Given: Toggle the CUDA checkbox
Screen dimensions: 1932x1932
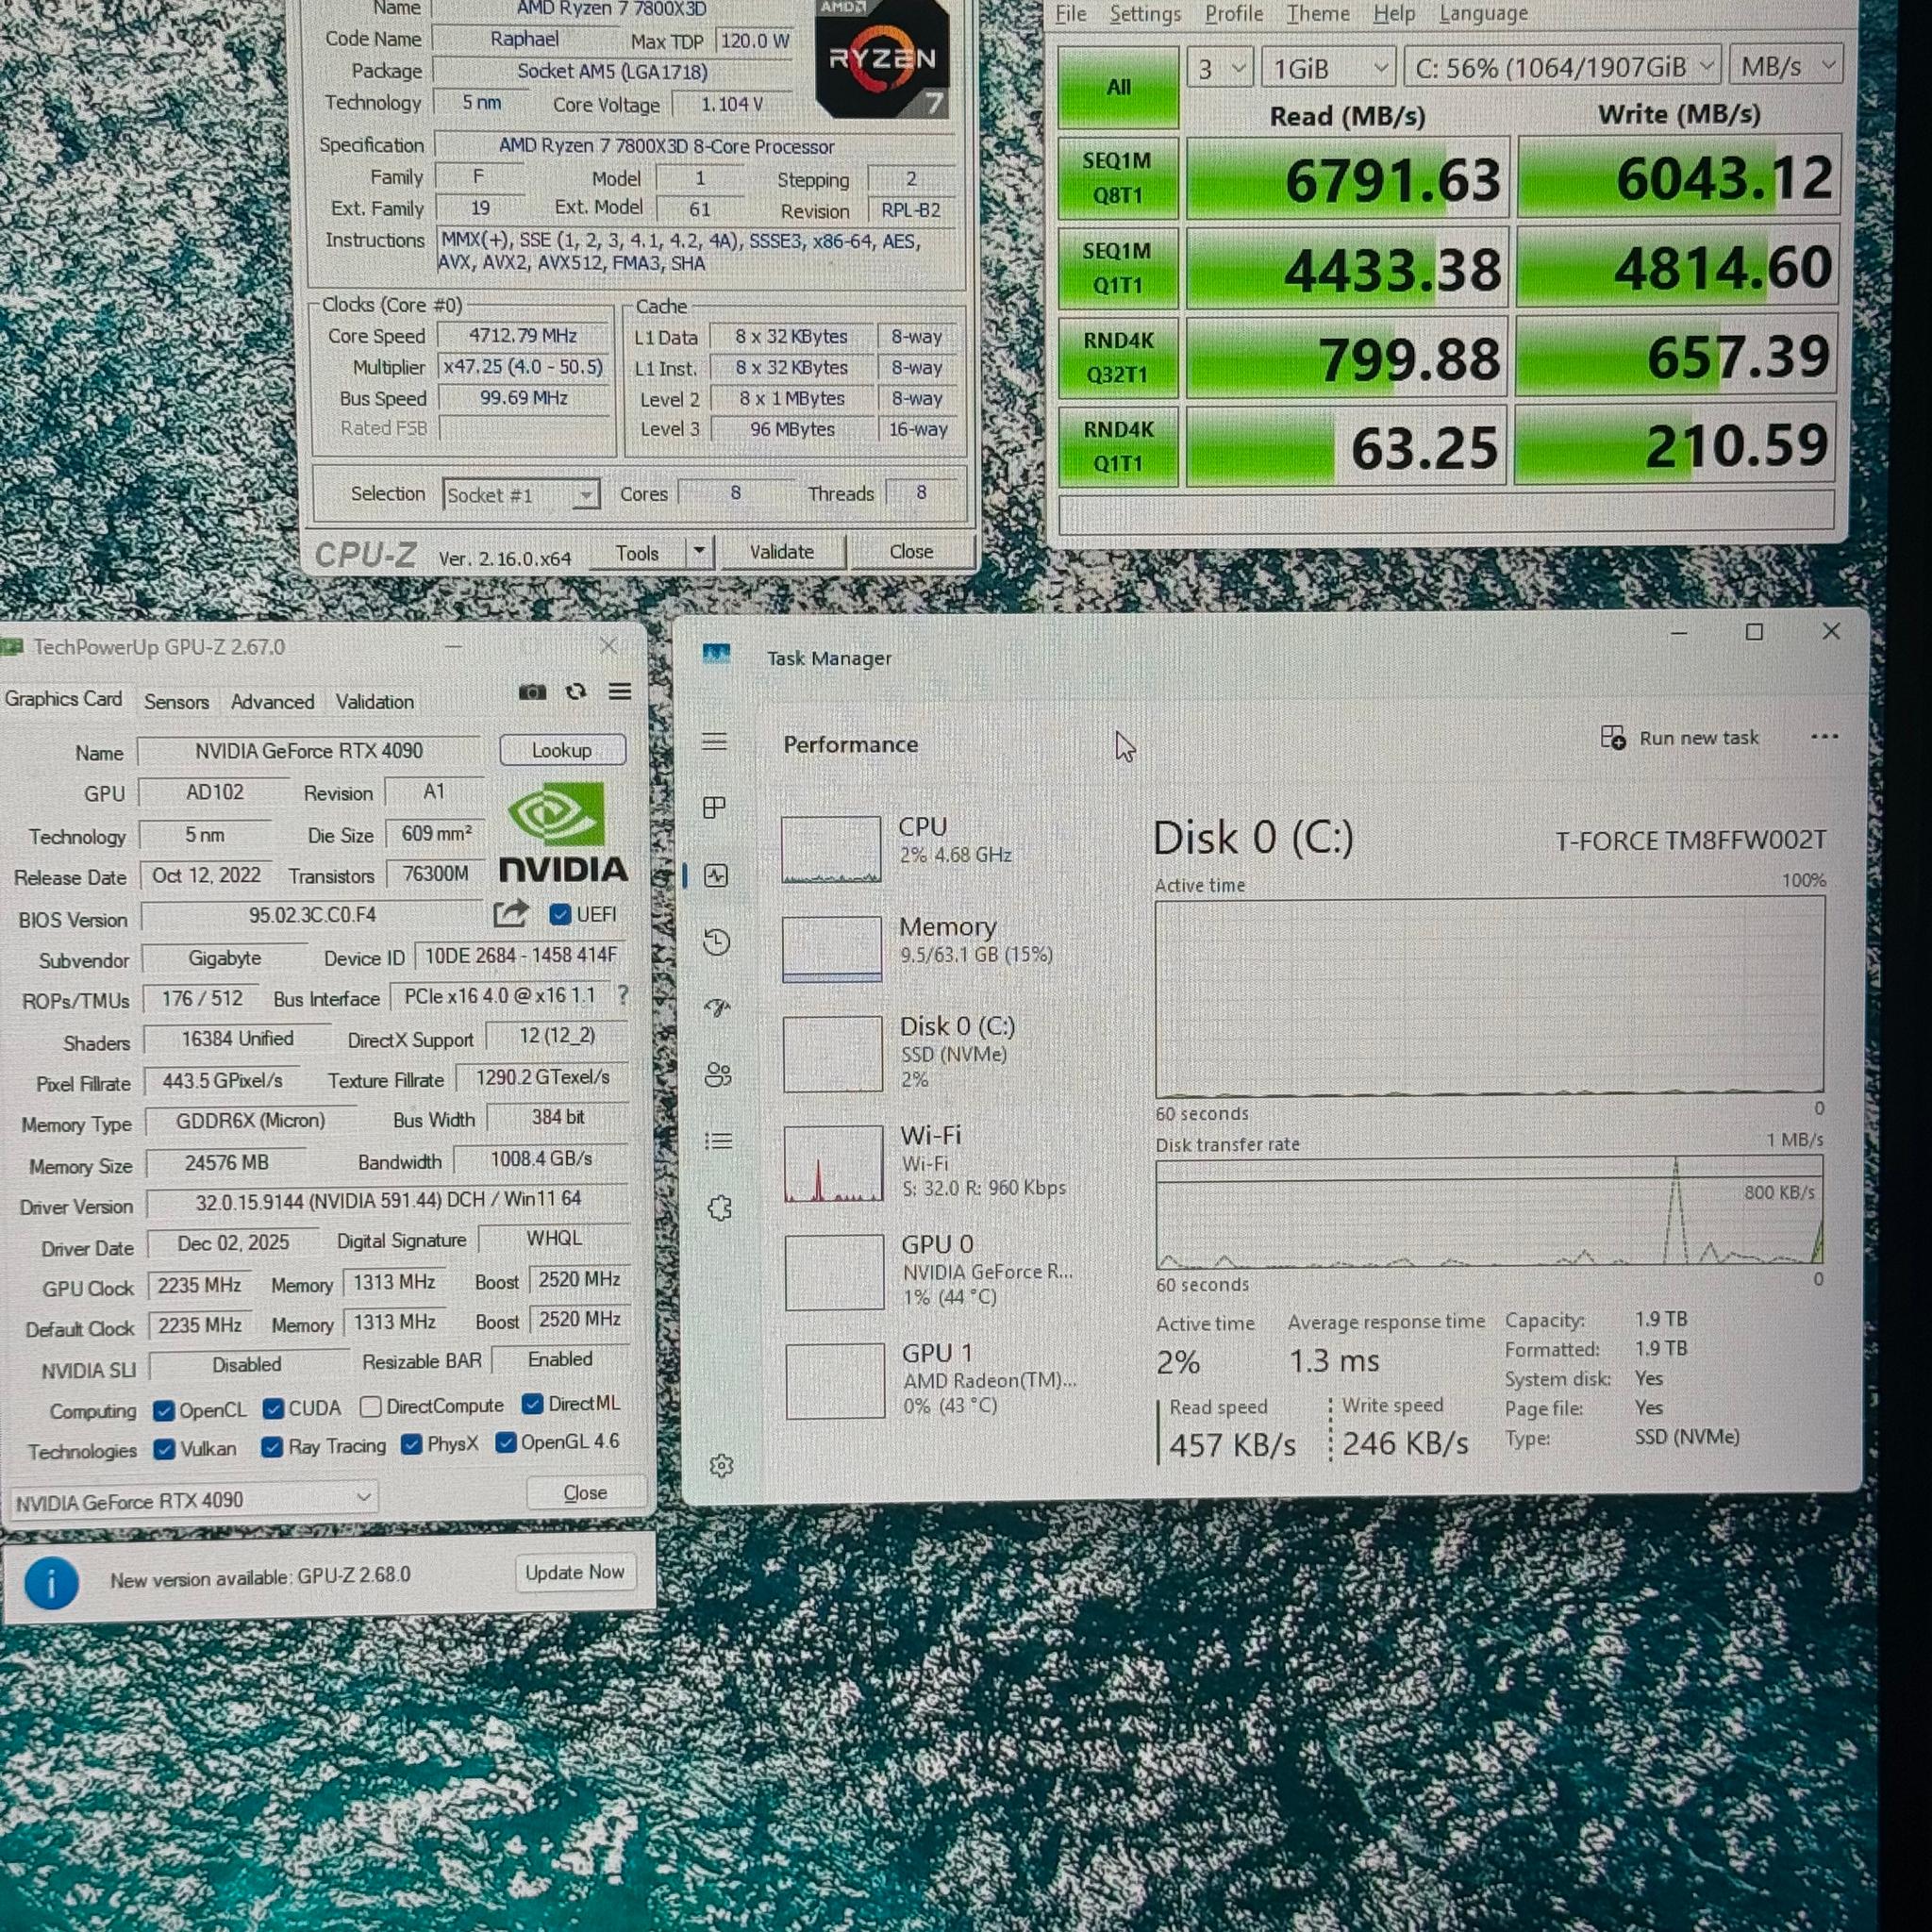Looking at the screenshot, I should click(273, 1408).
